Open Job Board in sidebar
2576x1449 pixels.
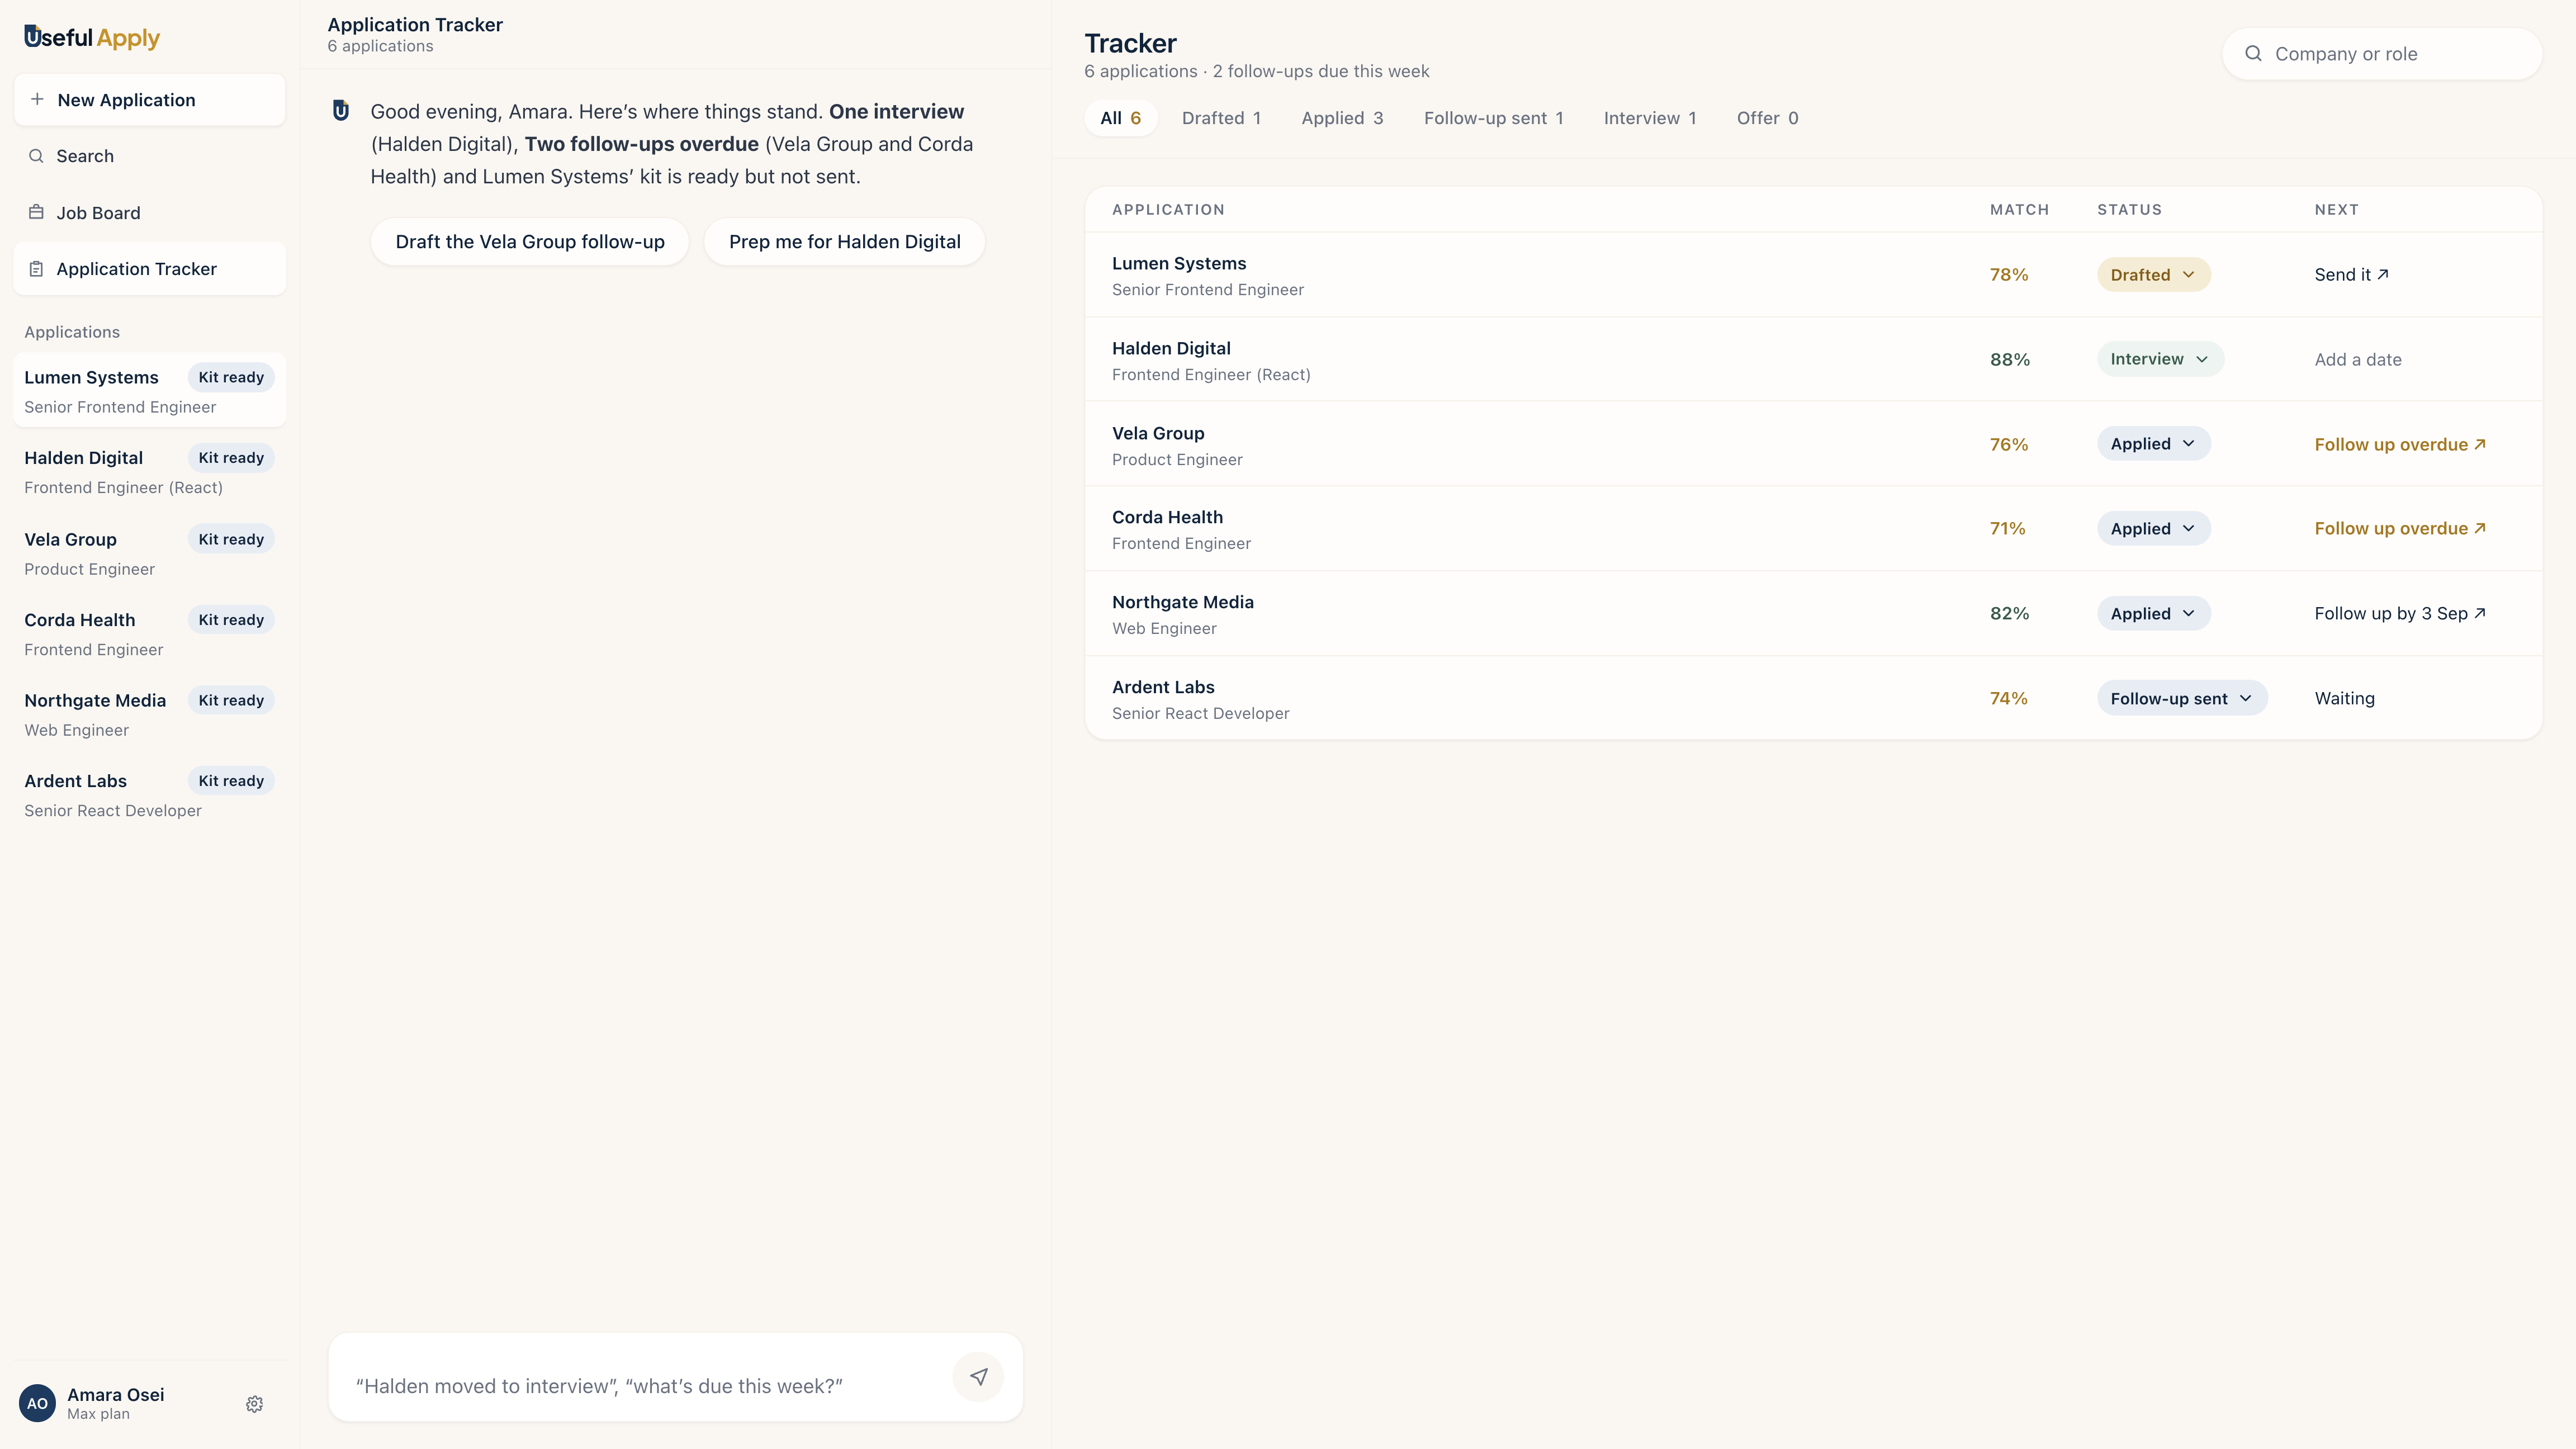click(x=150, y=213)
